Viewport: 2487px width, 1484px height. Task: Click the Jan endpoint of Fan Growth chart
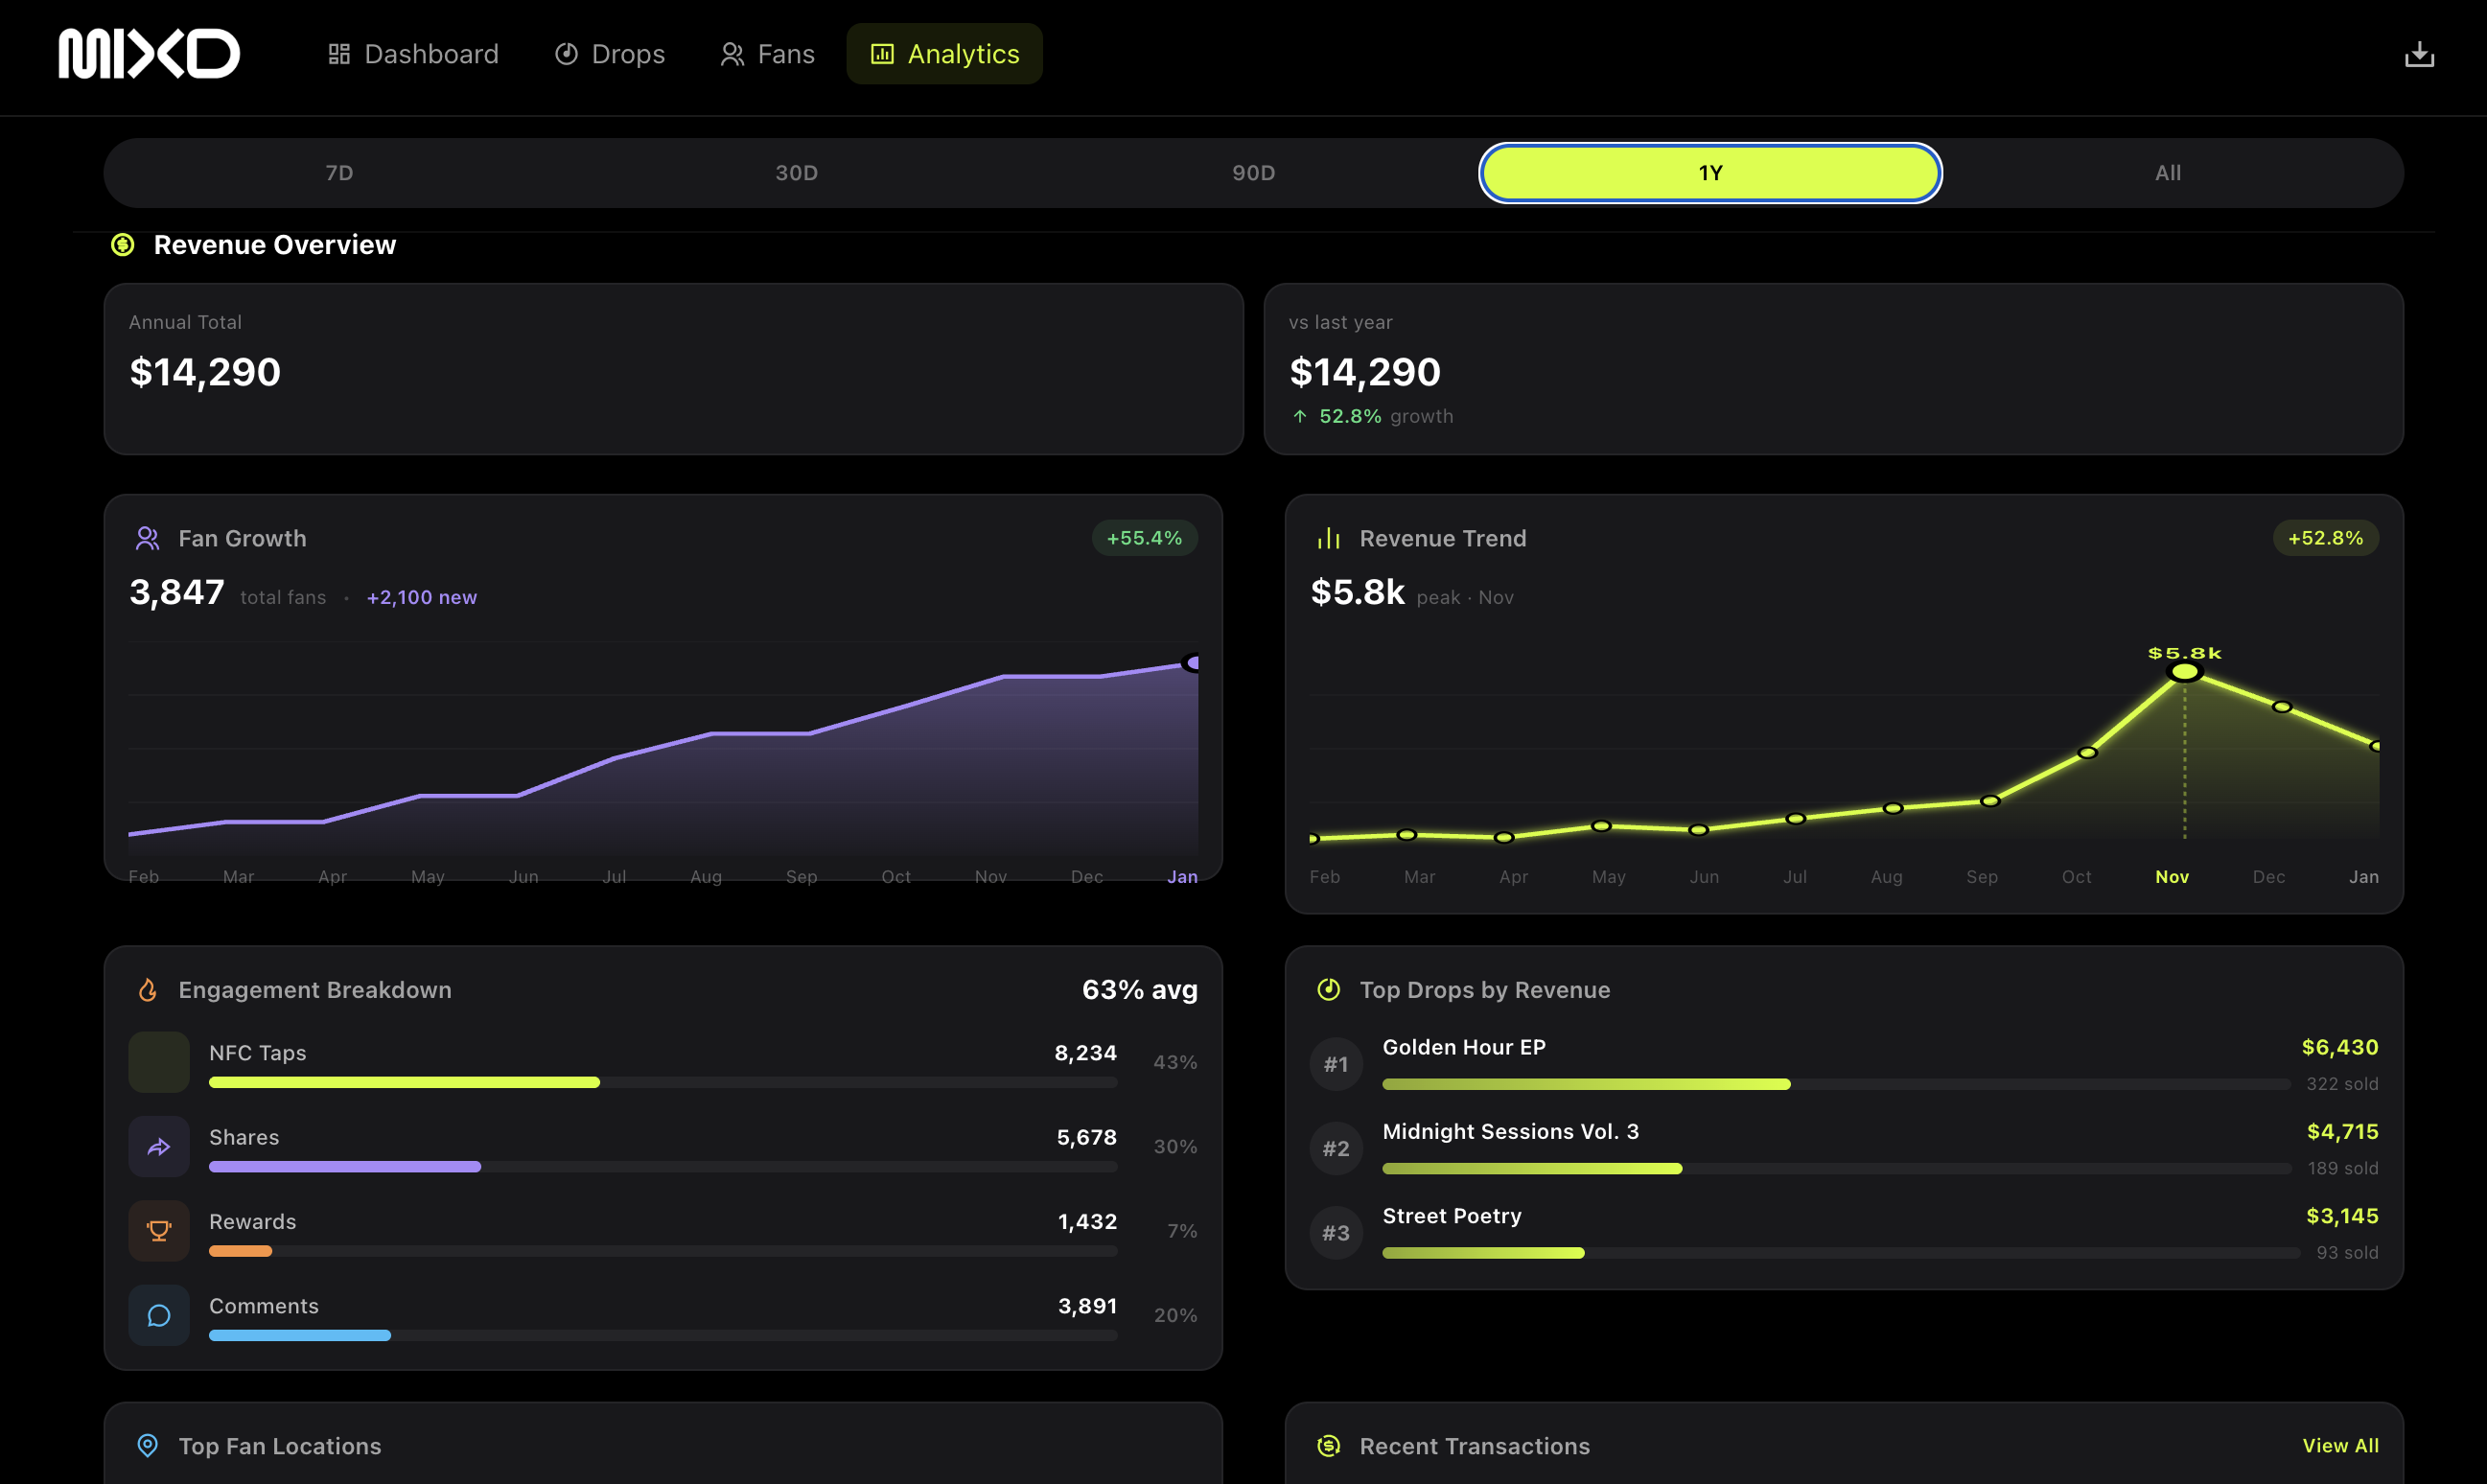[1190, 663]
